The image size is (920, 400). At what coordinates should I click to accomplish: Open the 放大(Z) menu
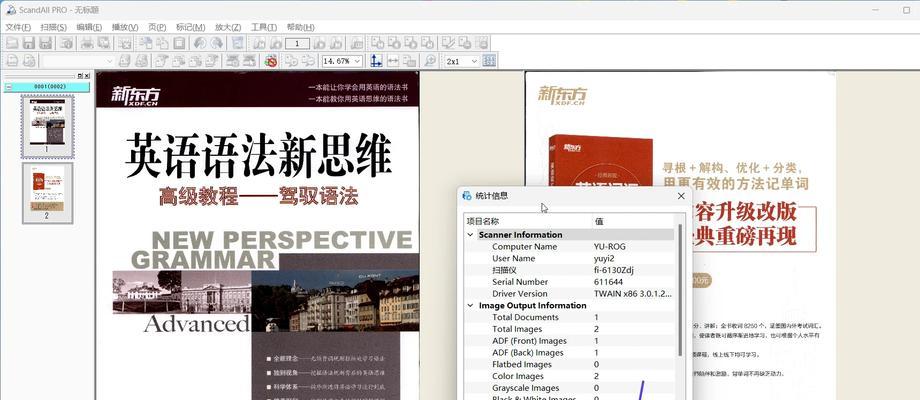pos(228,27)
